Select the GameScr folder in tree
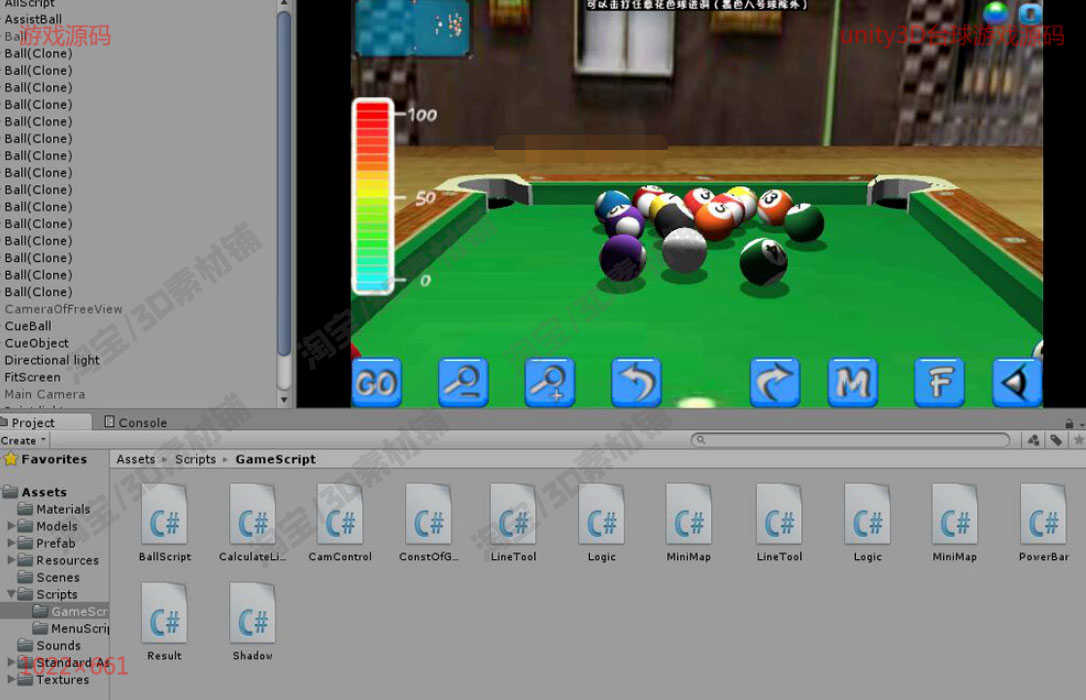Screen dimensions: 1086x700 [70, 611]
